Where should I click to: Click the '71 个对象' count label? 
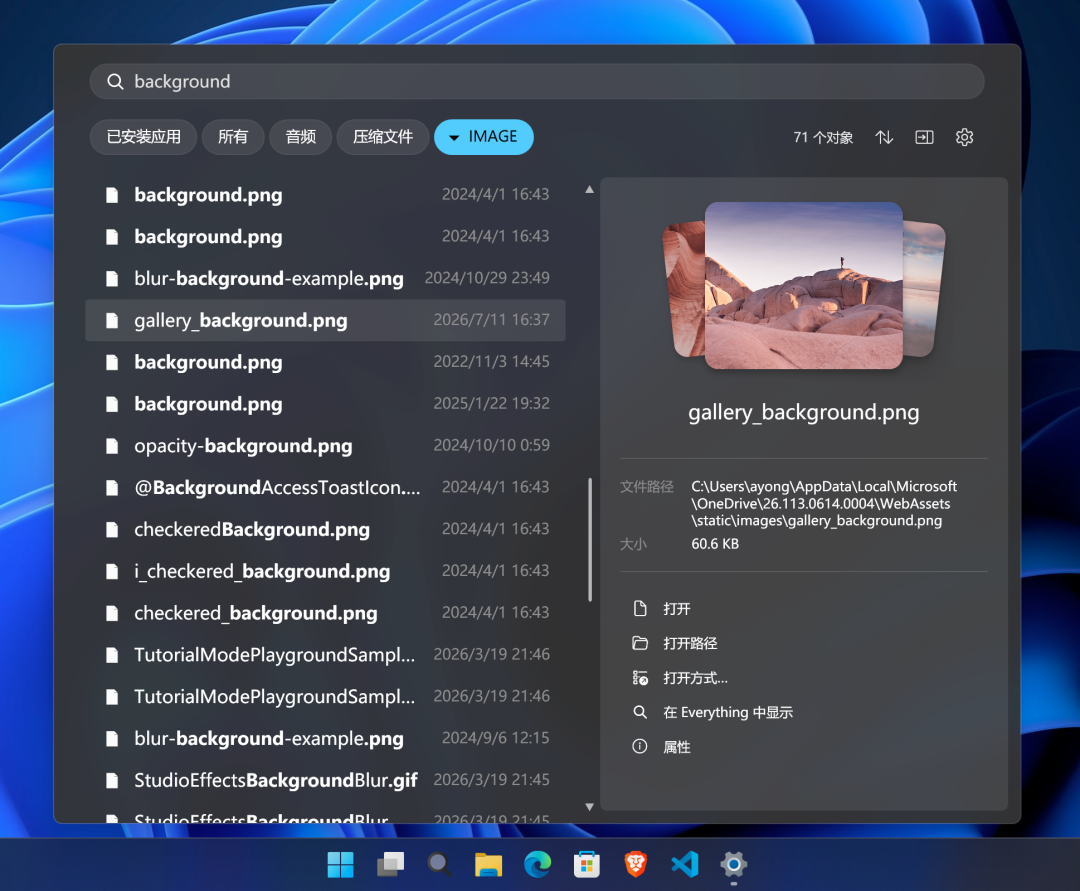click(x=823, y=137)
